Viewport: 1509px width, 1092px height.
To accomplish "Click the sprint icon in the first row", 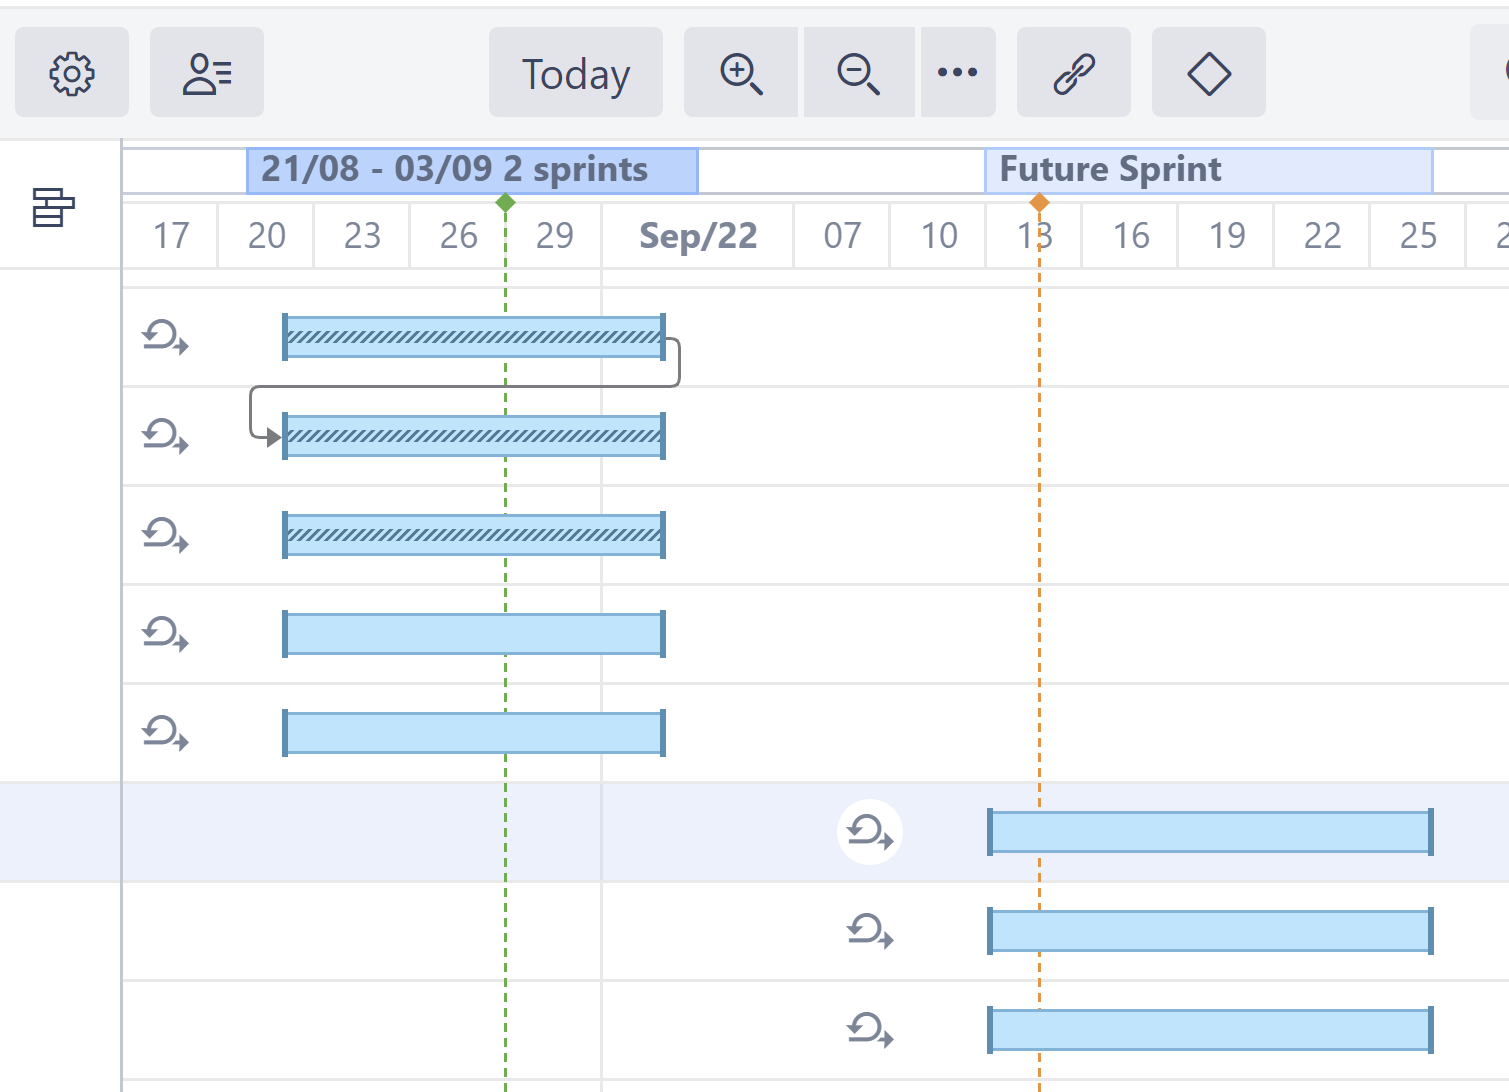I will 165,337.
